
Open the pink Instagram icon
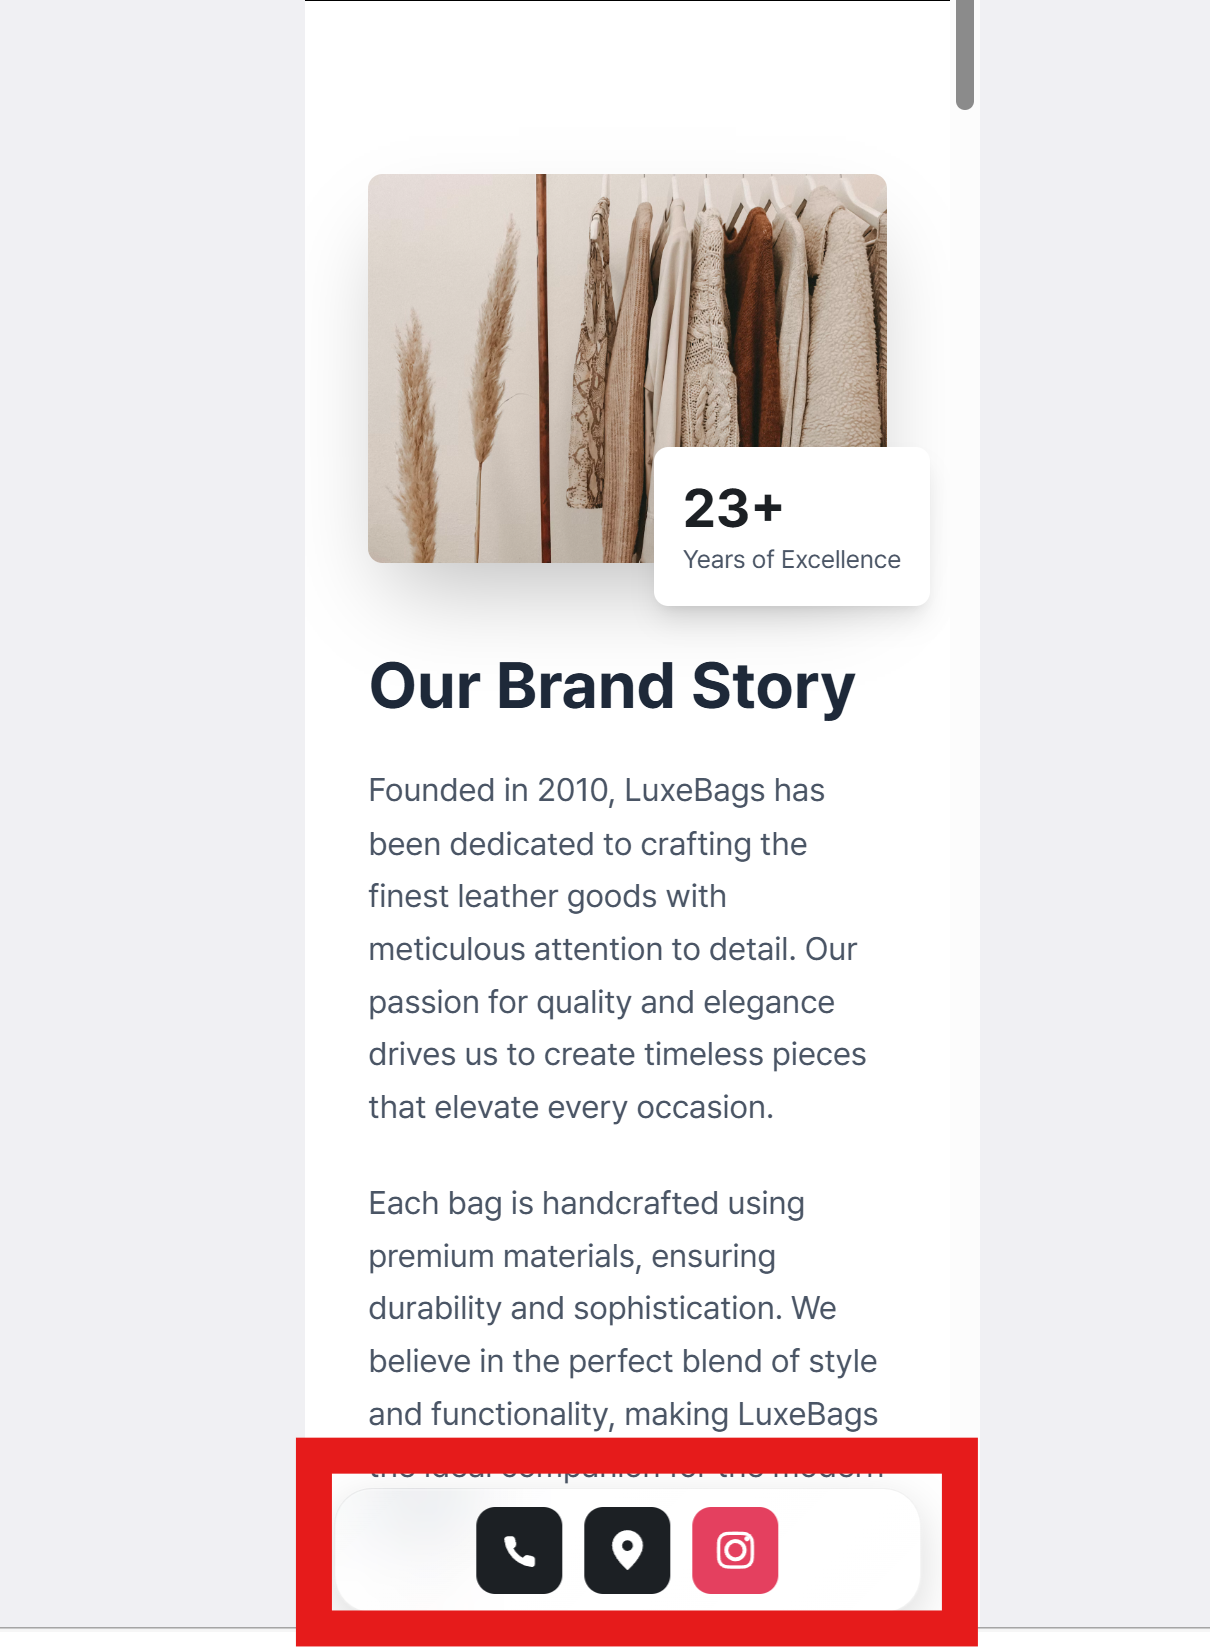[x=735, y=1550]
